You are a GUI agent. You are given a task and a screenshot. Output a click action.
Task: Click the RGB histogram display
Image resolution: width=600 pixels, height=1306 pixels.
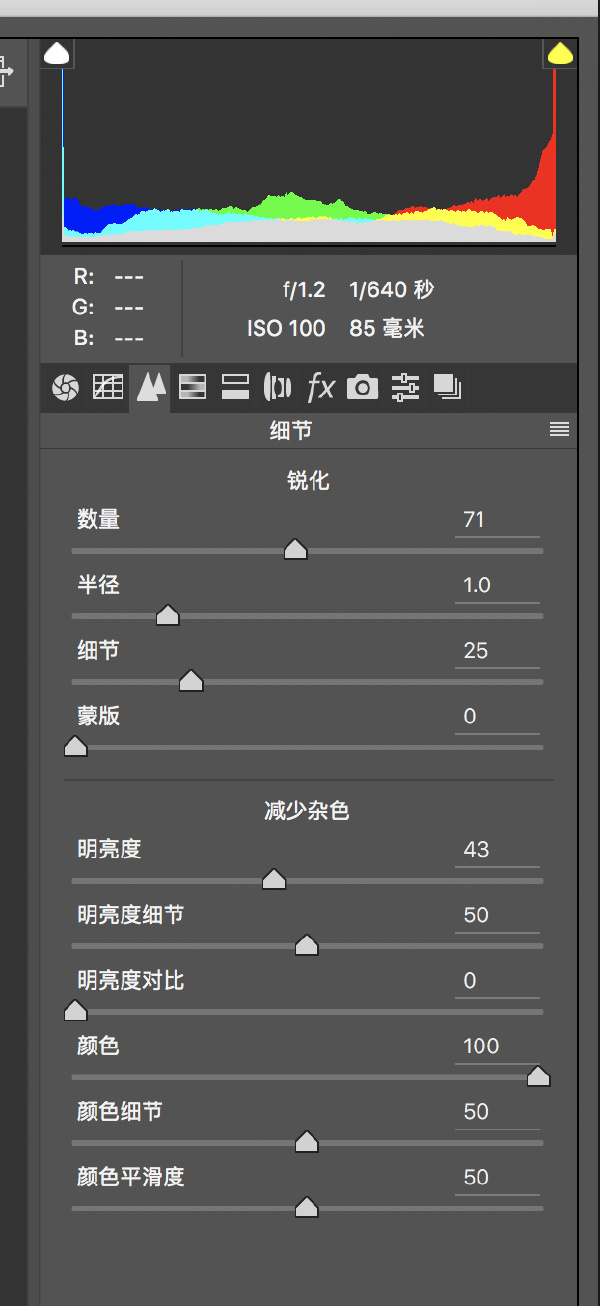coord(308,150)
